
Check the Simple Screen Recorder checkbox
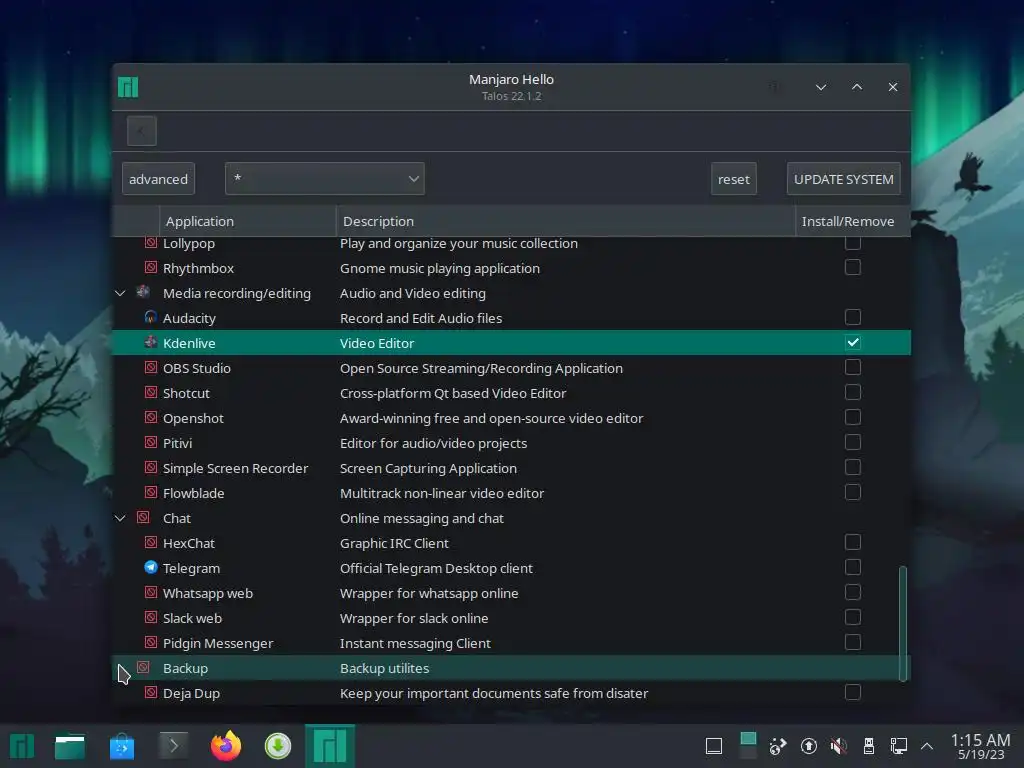(x=852, y=467)
